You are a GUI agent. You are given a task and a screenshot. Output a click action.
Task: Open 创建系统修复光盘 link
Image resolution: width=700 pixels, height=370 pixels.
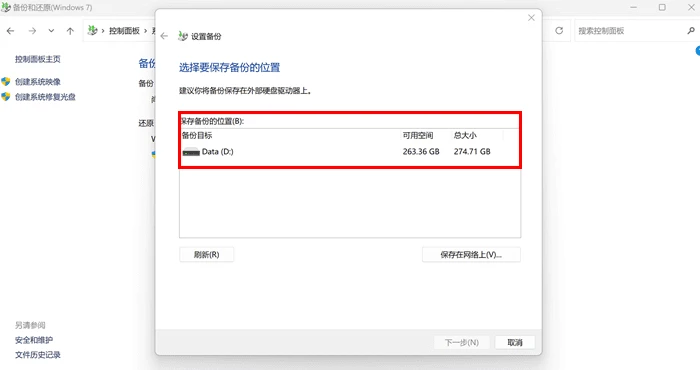coord(46,97)
